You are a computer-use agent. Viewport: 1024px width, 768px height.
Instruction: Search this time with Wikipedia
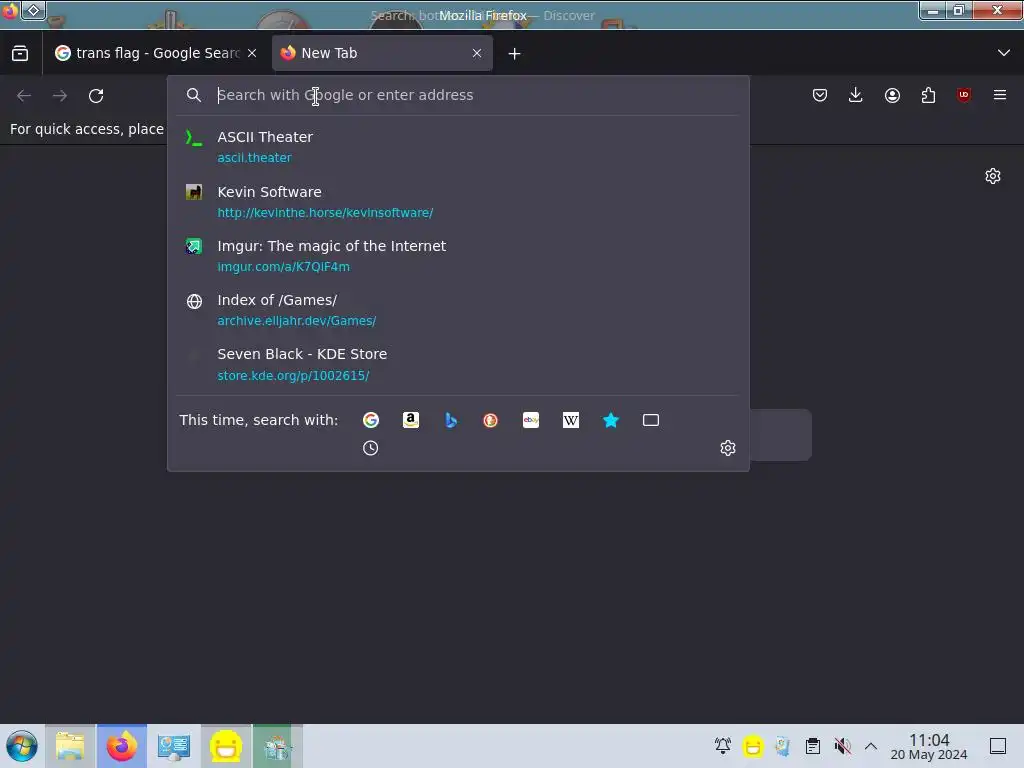[571, 420]
